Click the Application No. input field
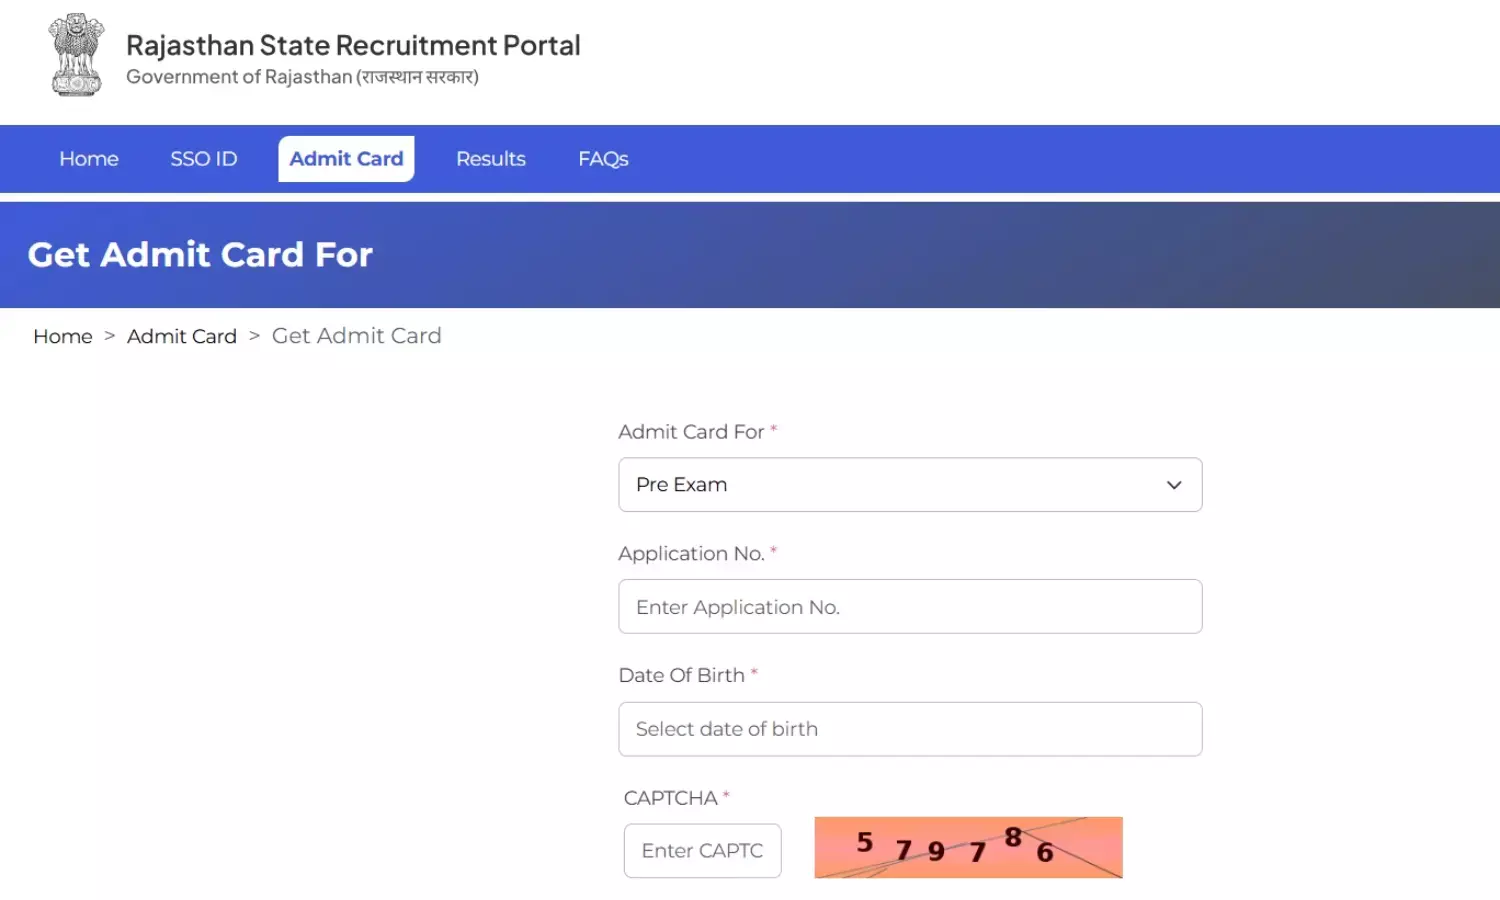Screen dimensions: 1500x900 point(910,606)
